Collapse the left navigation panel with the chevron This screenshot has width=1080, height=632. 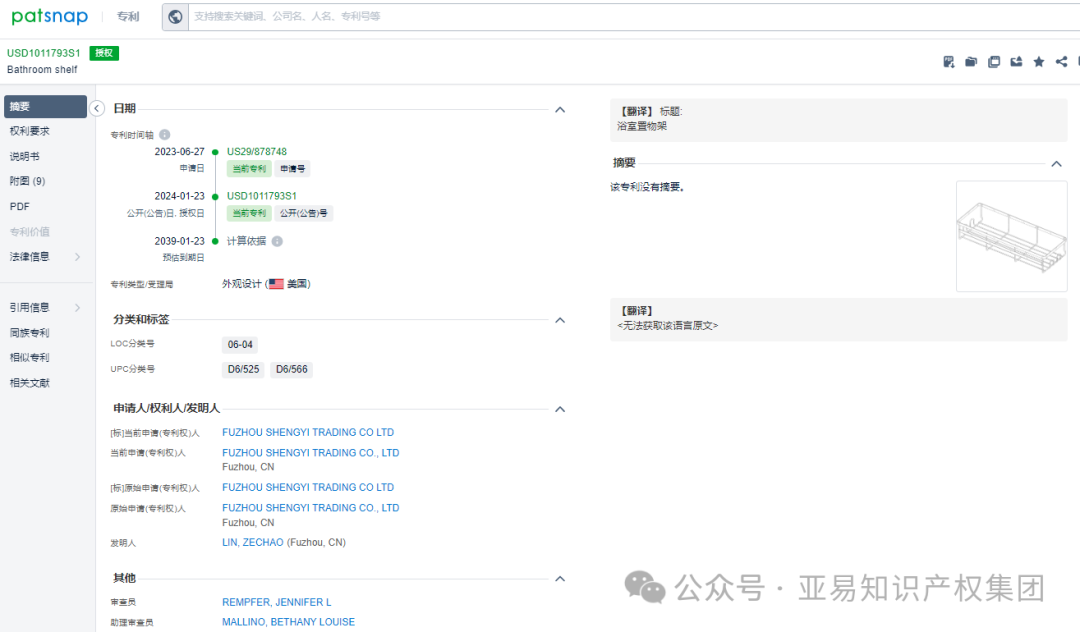[97, 108]
